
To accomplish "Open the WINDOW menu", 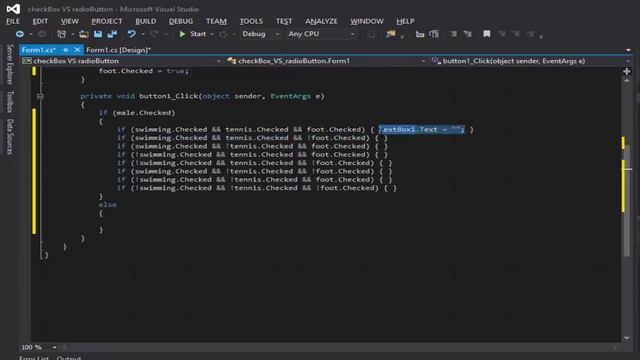I will [367, 21].
